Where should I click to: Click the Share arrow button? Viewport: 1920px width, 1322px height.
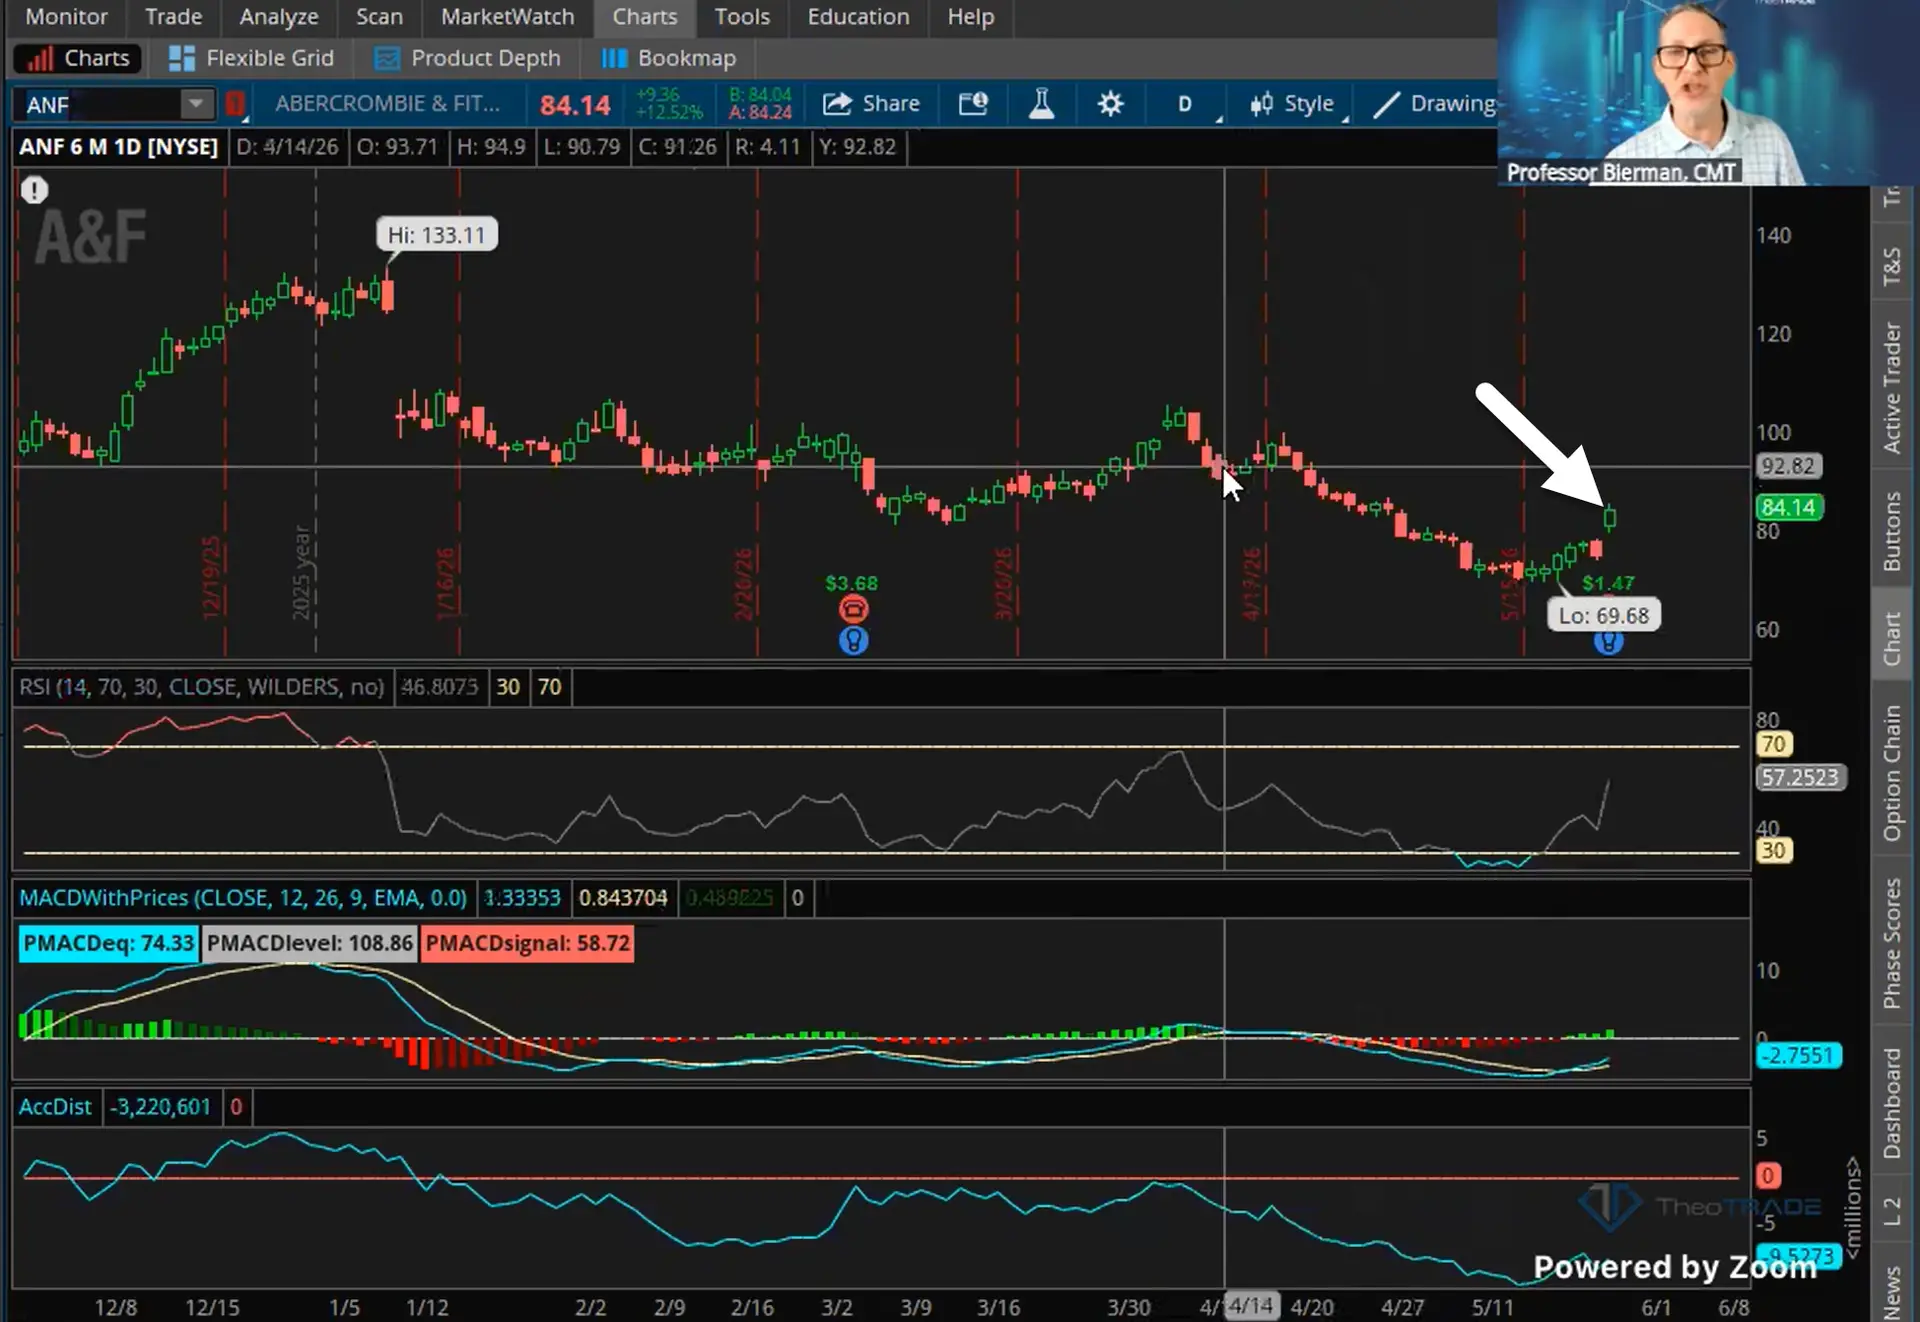coord(871,104)
